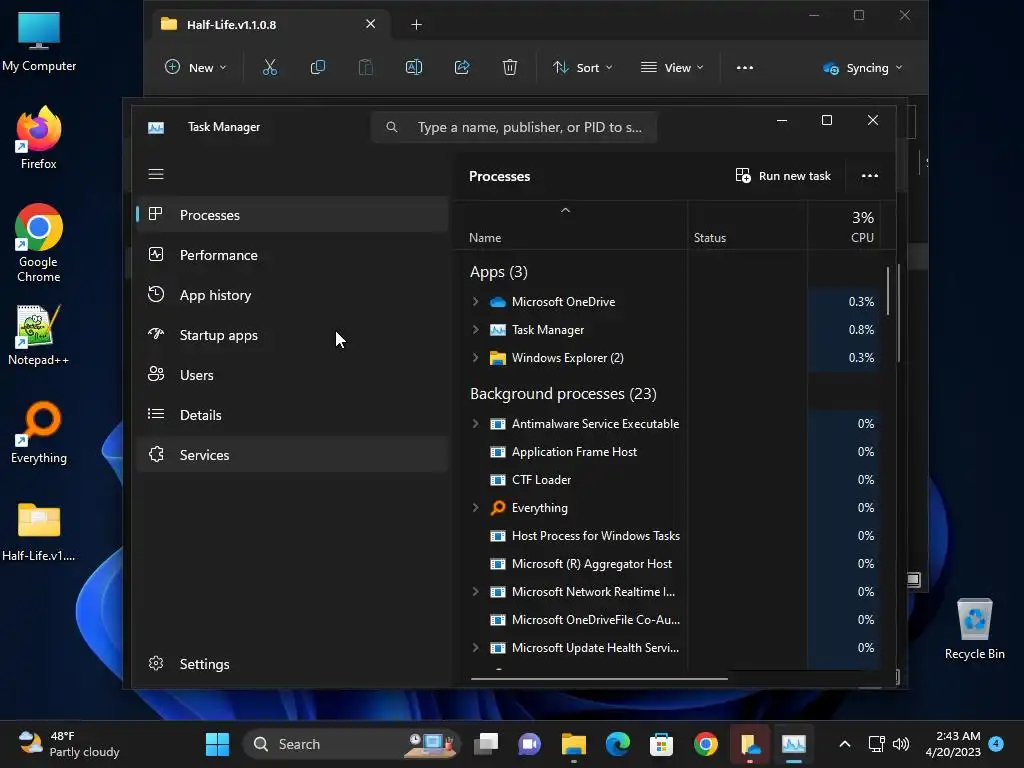The image size is (1024, 768).
Task: Expand Antimalware Service Executable row
Action: pos(475,424)
